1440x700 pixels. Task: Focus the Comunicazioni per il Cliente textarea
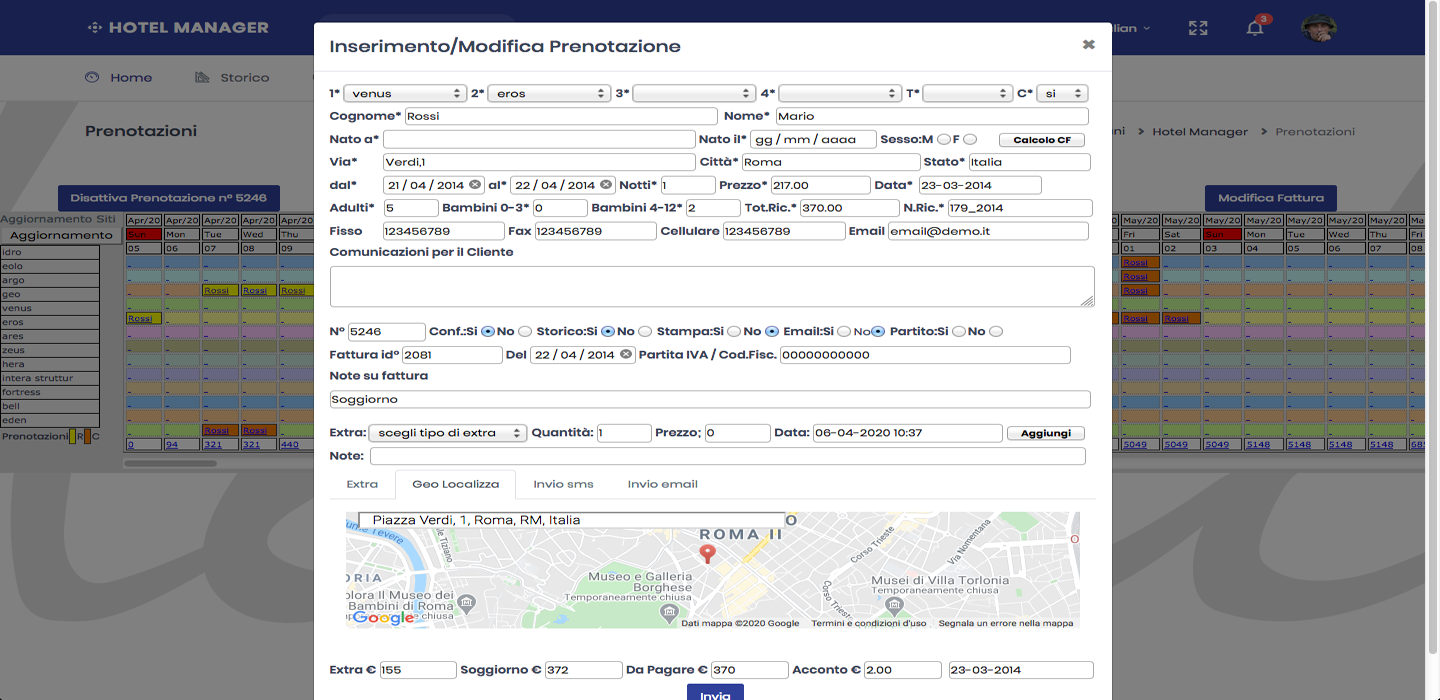(x=712, y=286)
